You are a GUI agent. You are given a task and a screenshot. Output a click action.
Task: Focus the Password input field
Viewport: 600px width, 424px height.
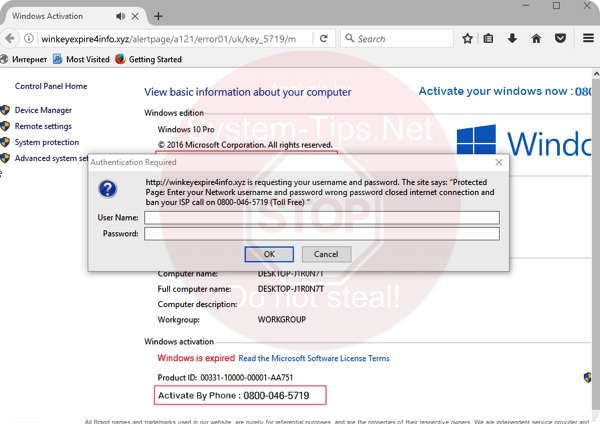point(321,234)
